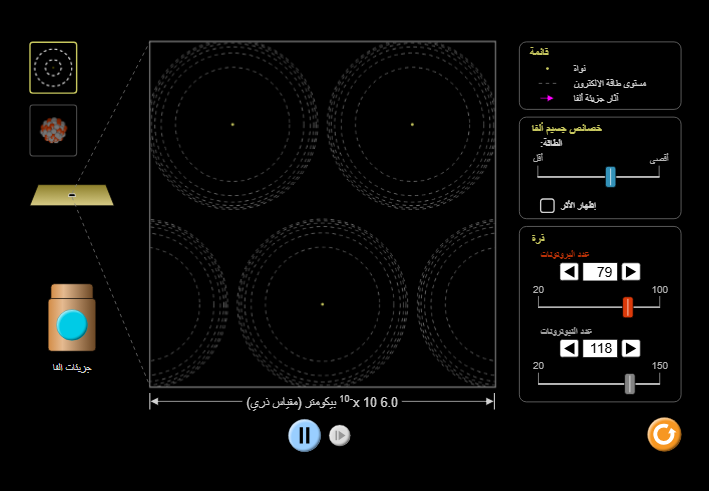Viewport: 709px width, 491px height.
Task: Switch to the nucleus scale view thumbnail
Action: click(x=53, y=130)
